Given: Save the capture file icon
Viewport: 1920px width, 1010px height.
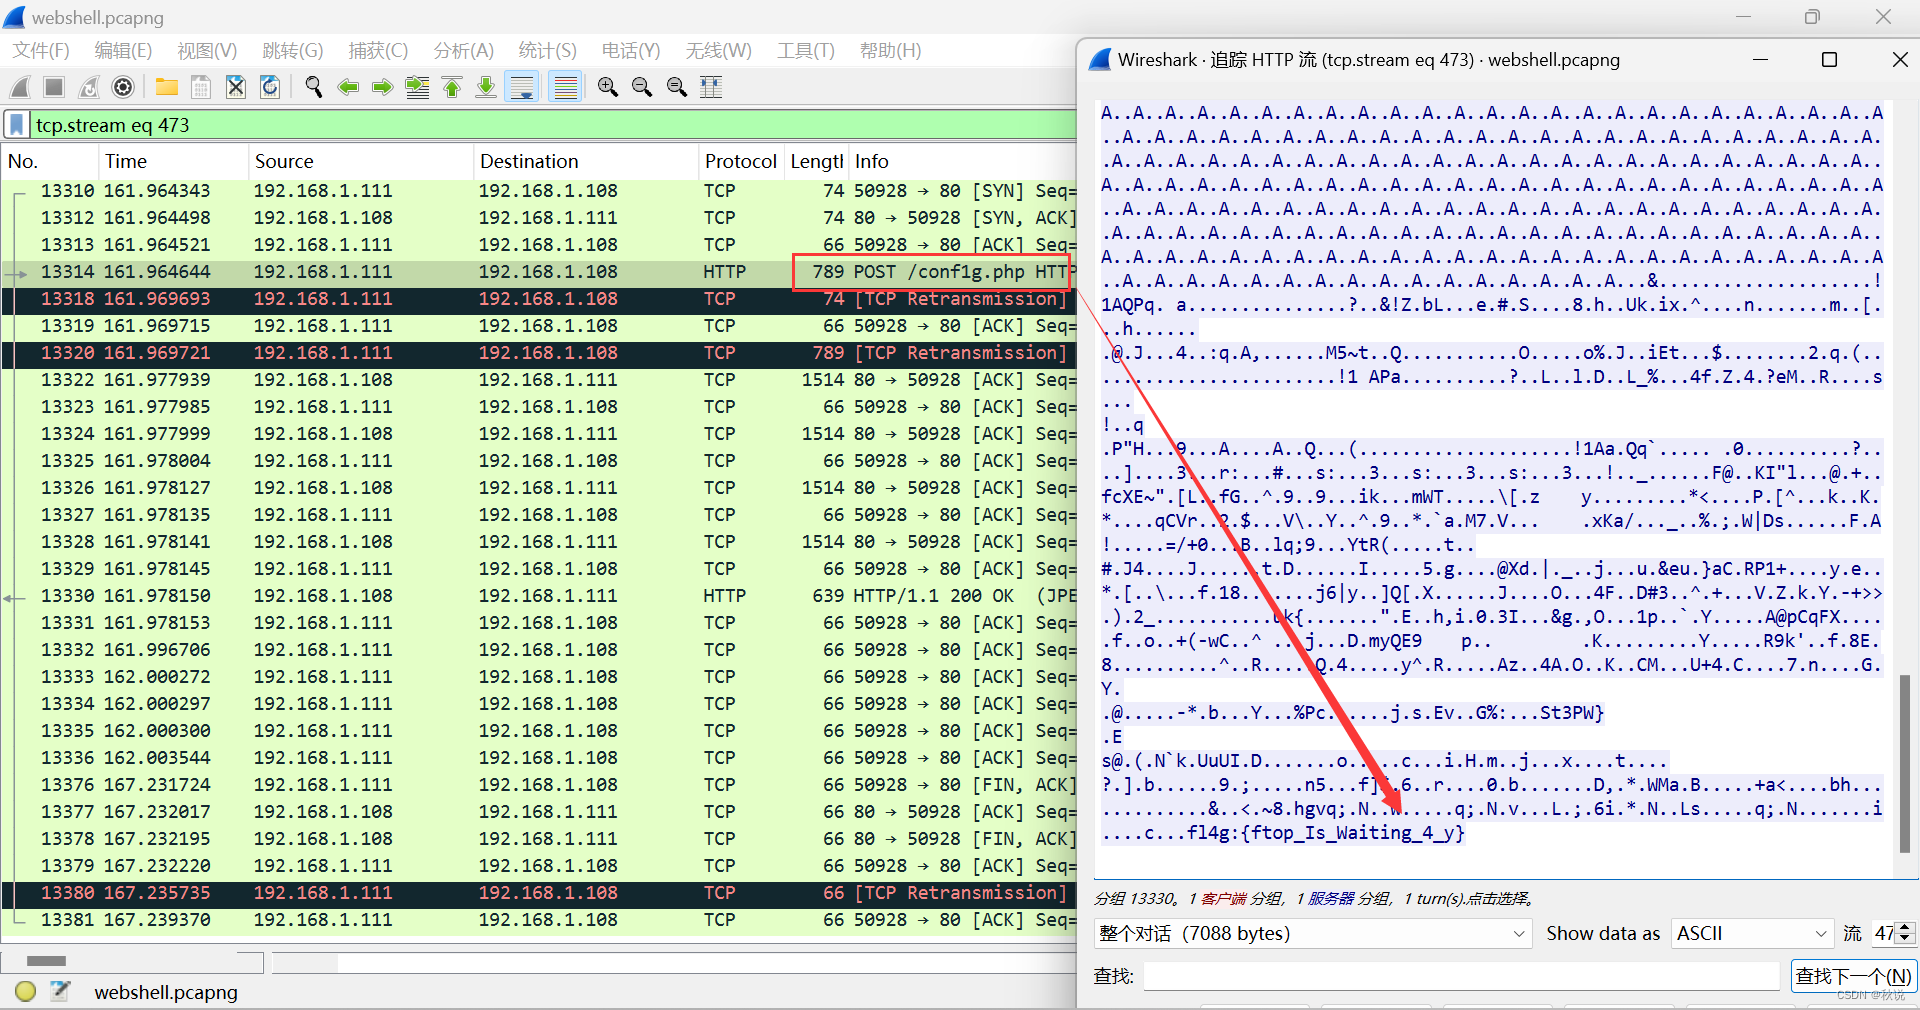Looking at the screenshot, I should 201,87.
